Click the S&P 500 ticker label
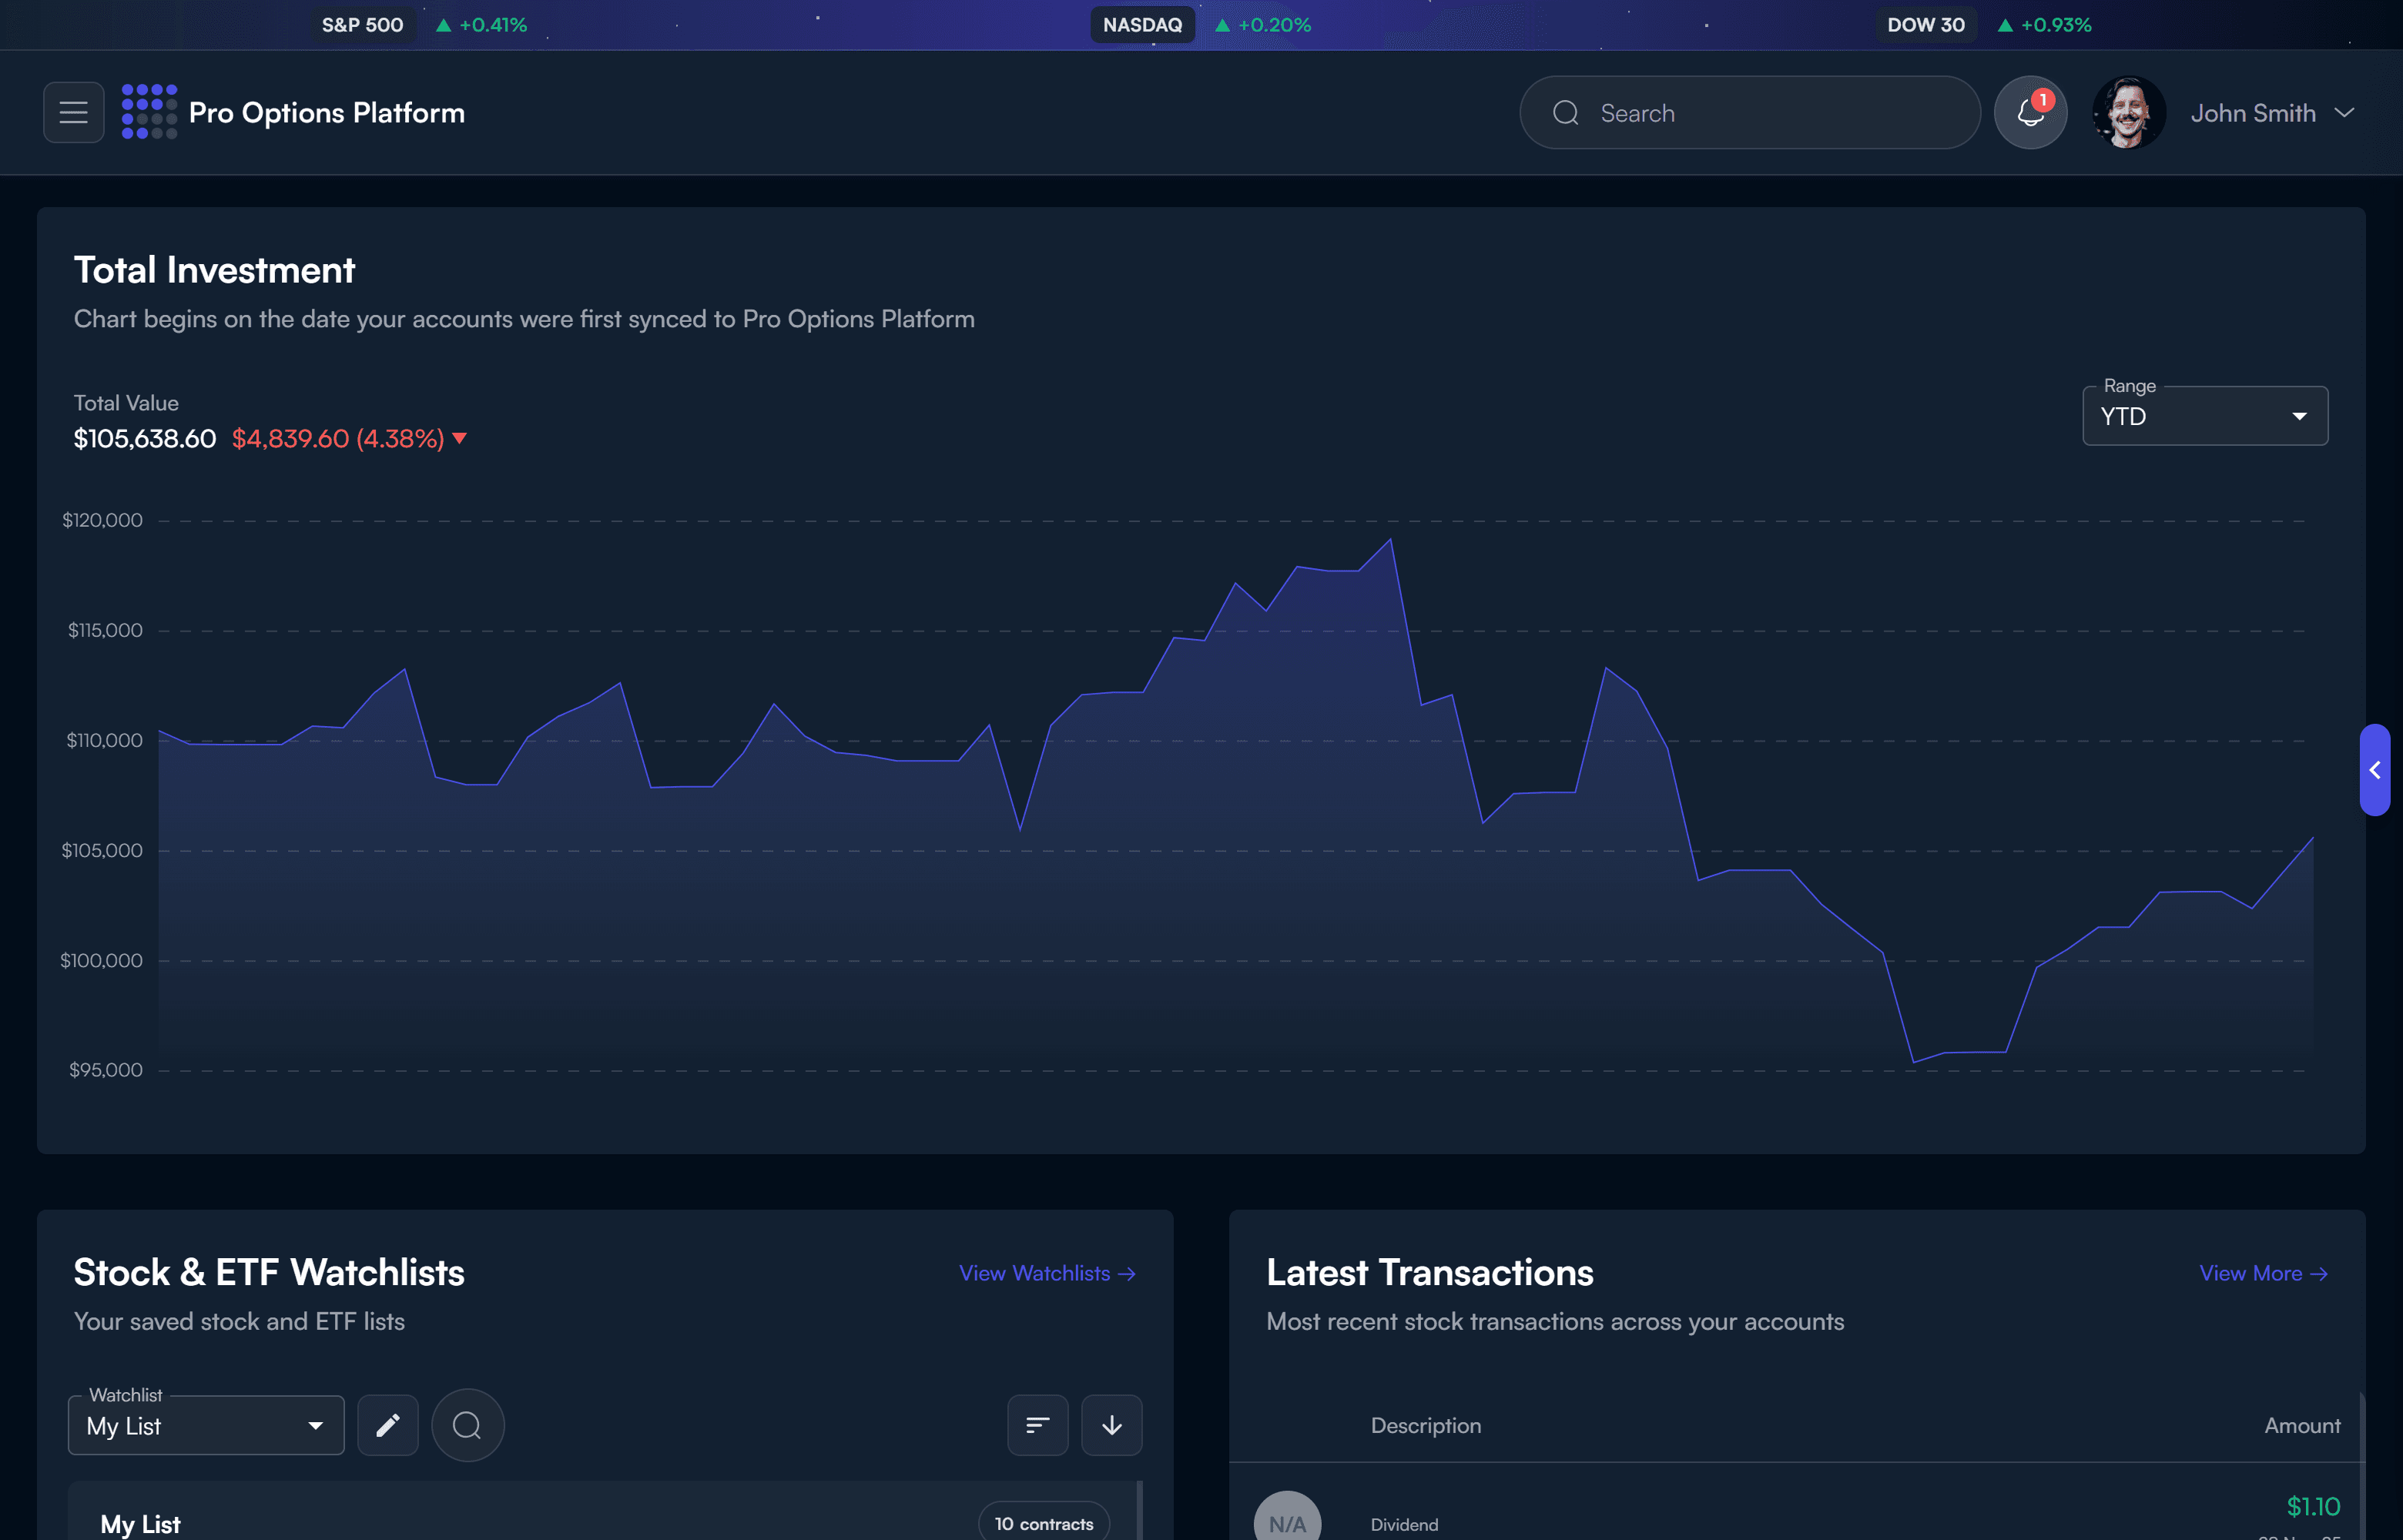2403x1540 pixels. point(362,25)
